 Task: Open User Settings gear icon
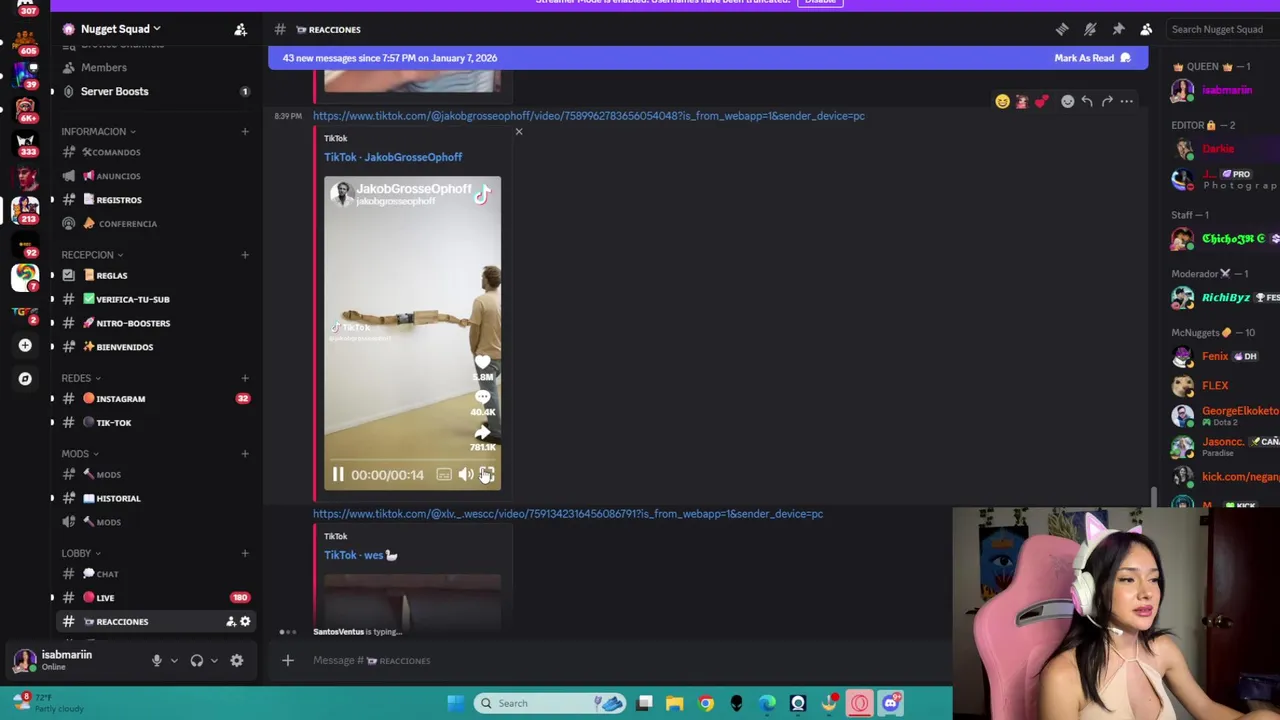pyautogui.click(x=237, y=661)
